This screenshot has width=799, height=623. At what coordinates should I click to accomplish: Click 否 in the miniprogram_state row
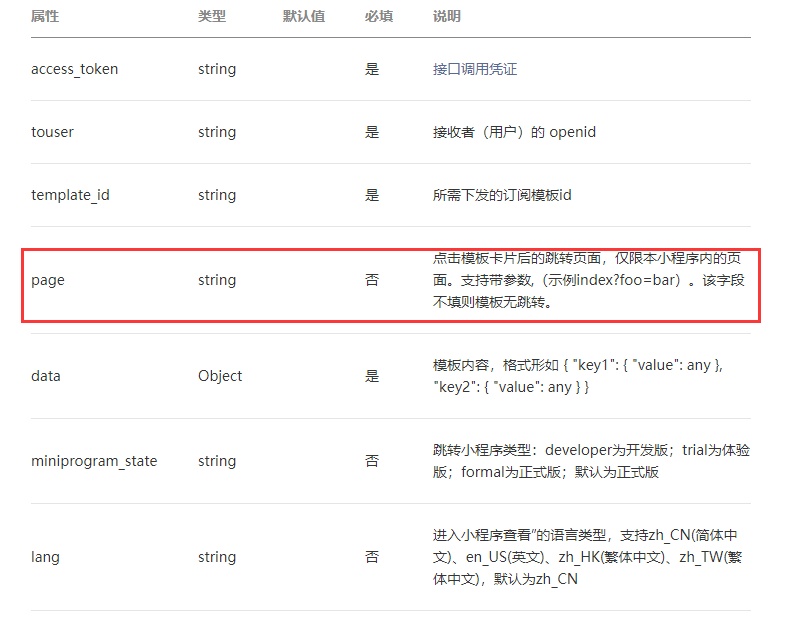[372, 461]
